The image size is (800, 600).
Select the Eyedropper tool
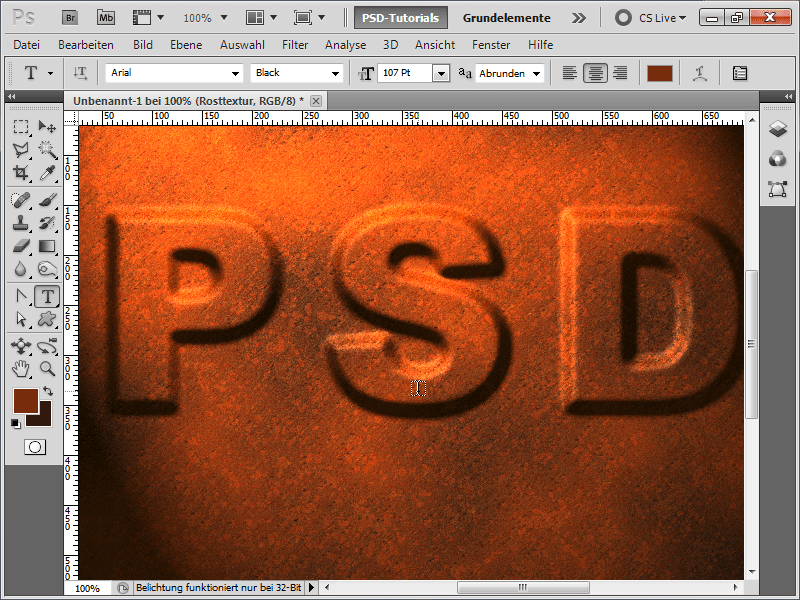[47, 173]
